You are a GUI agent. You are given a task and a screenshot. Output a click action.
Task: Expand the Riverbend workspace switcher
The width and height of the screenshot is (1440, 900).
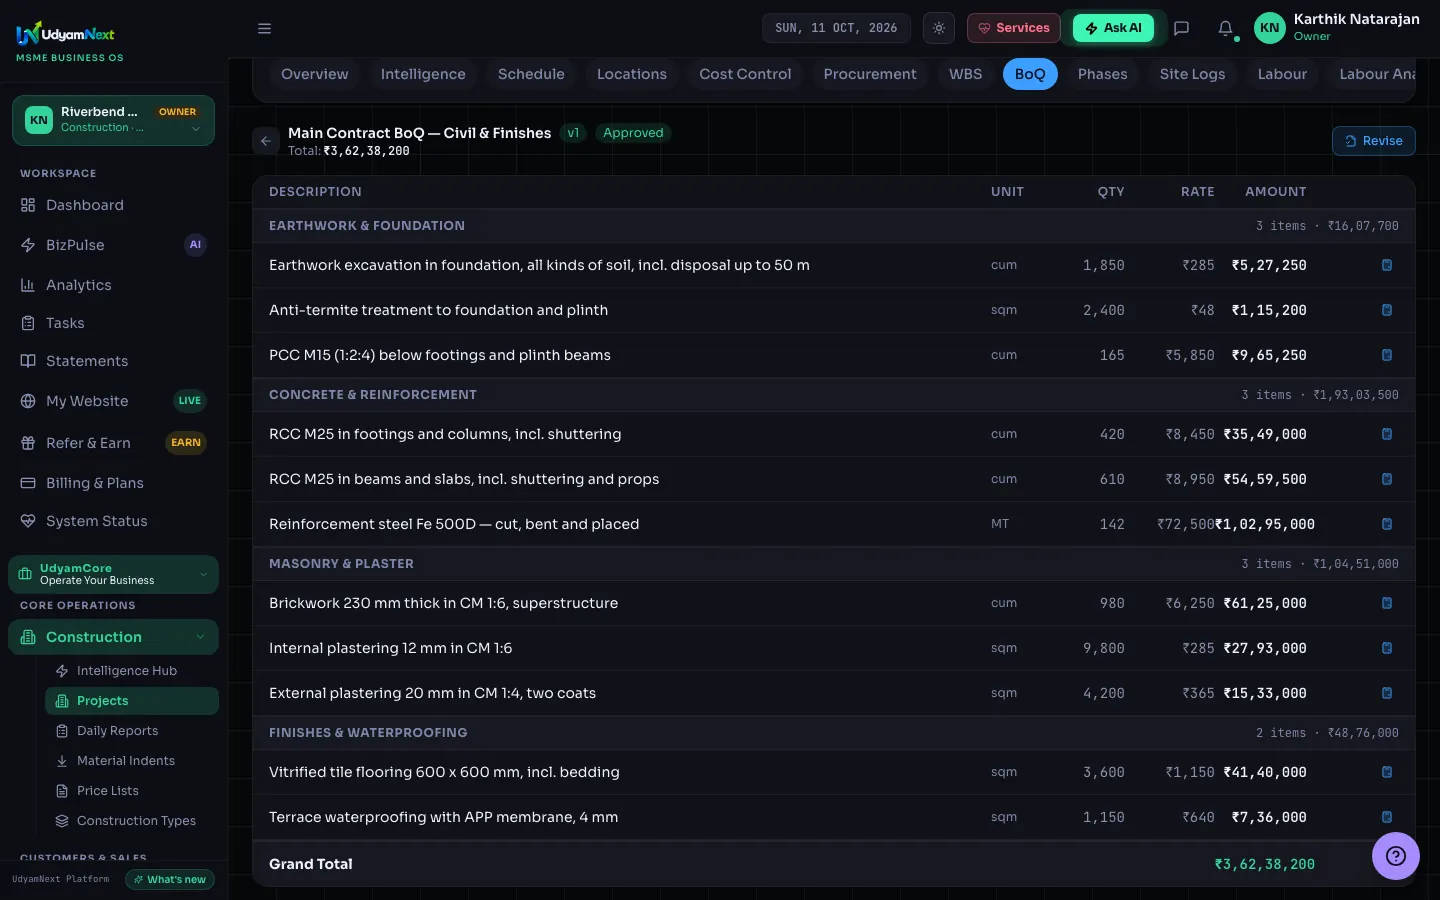[x=113, y=120]
